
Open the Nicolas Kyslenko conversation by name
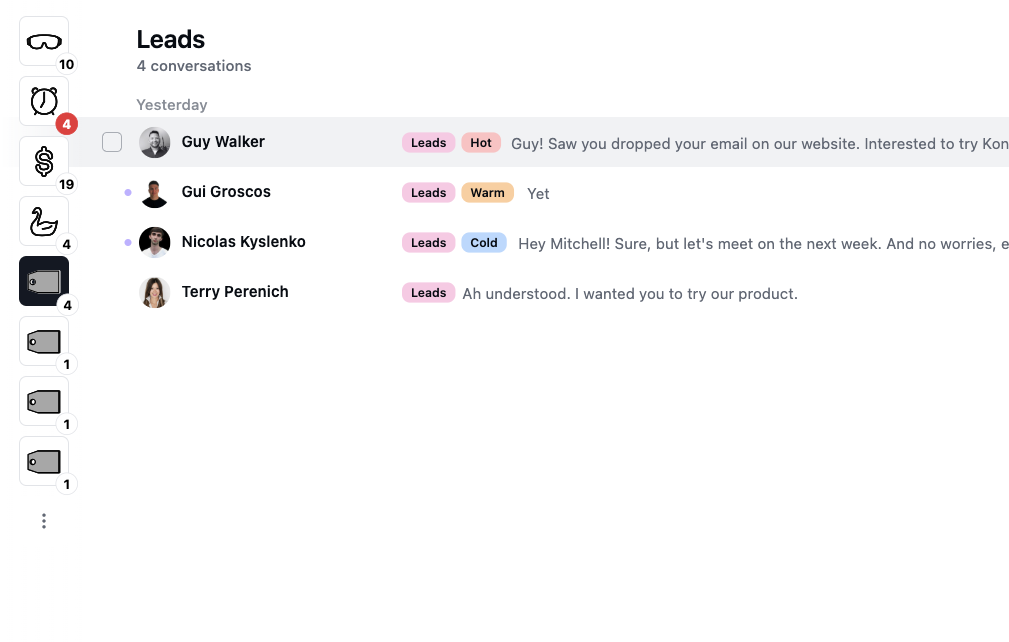click(243, 242)
